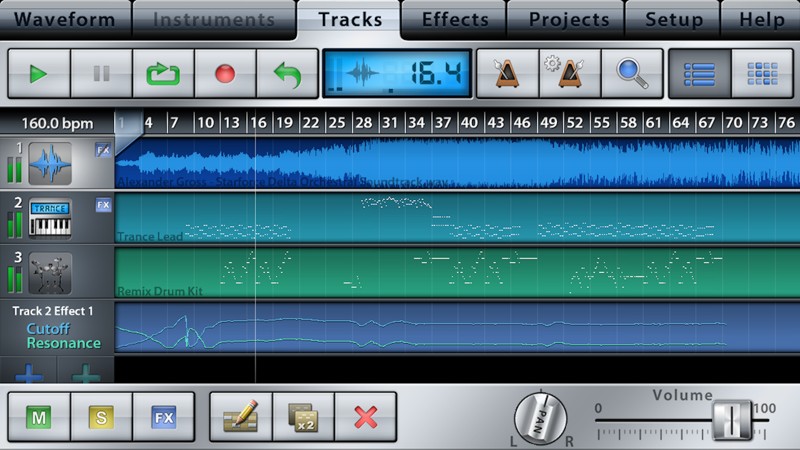The width and height of the screenshot is (800, 450).
Task: Delete track with red X button
Action: tap(365, 417)
